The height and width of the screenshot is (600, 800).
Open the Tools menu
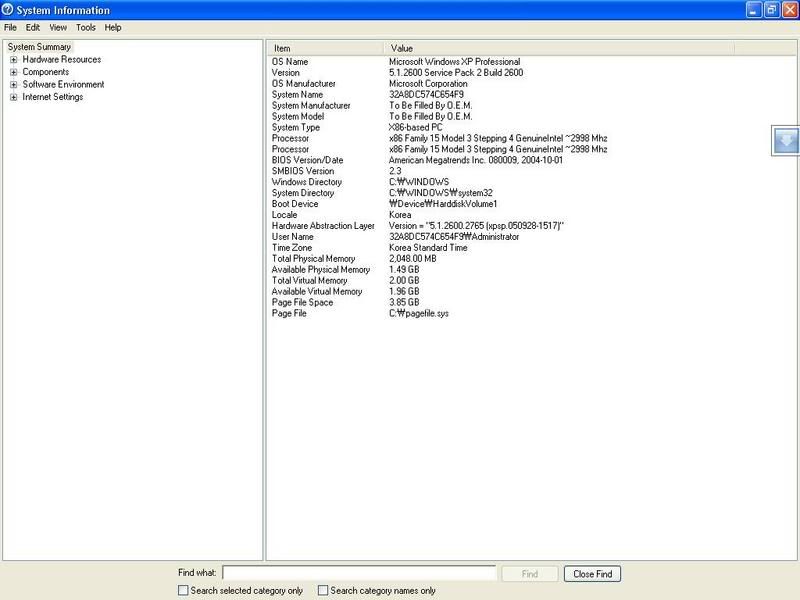point(86,28)
